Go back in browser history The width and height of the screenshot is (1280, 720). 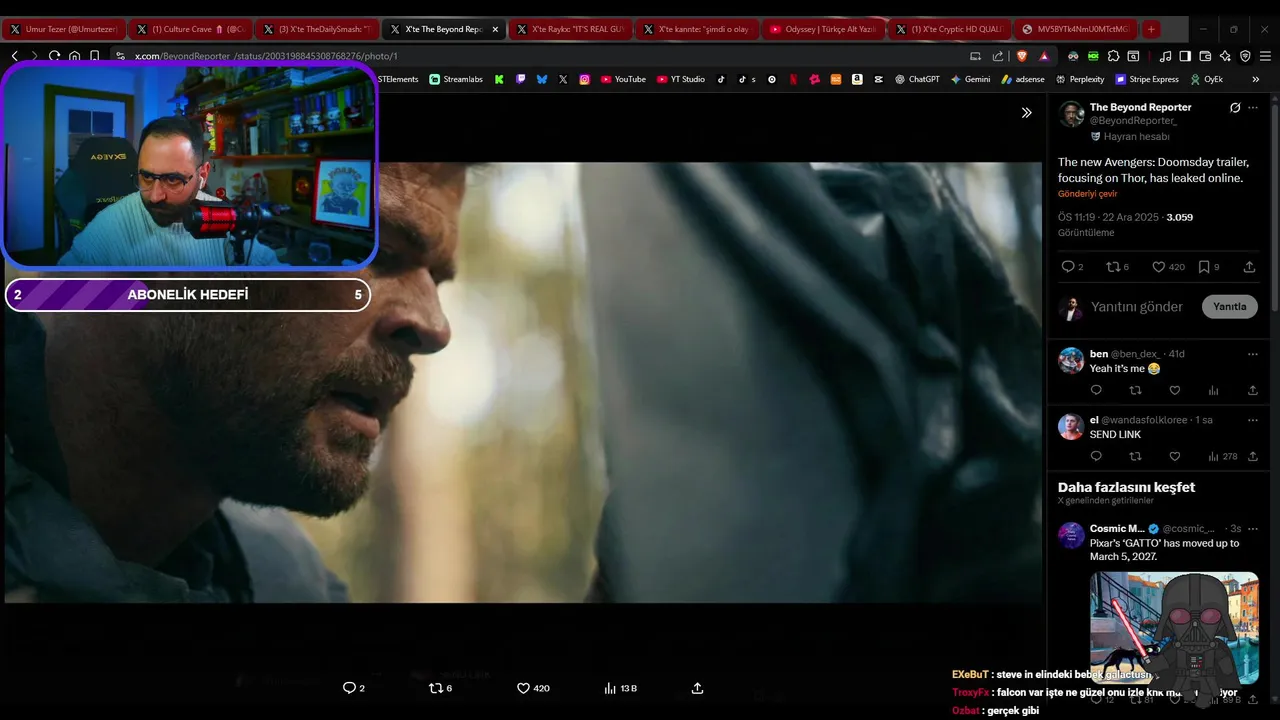[14, 56]
